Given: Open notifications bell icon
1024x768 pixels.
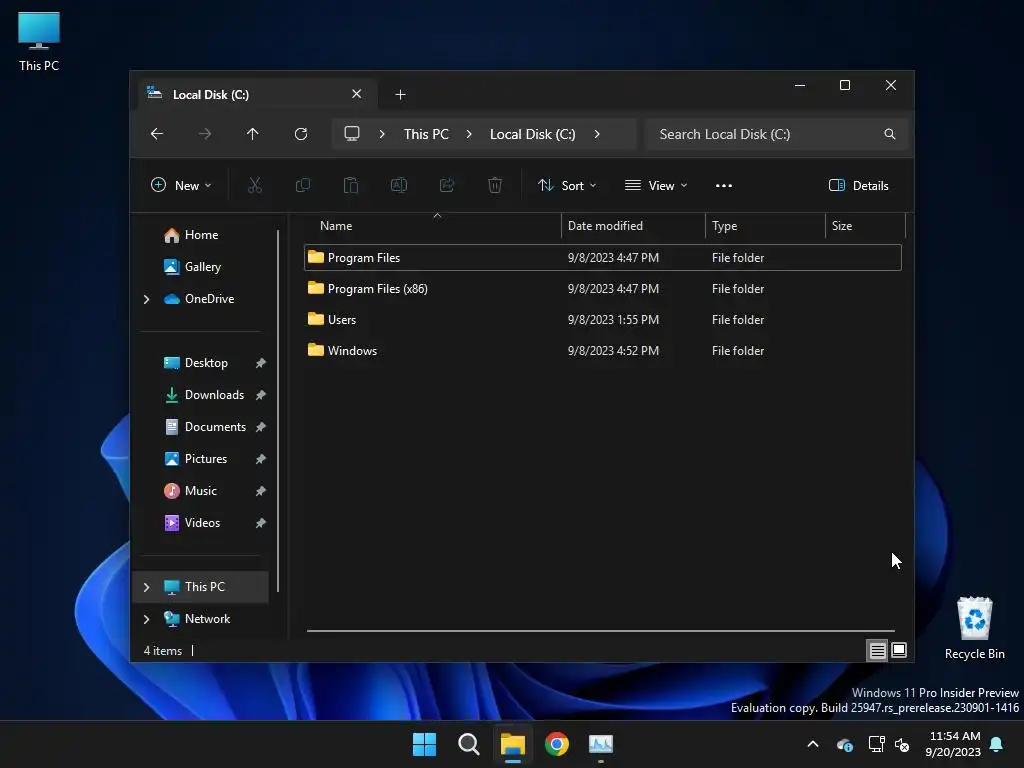Looking at the screenshot, I should click(x=997, y=744).
